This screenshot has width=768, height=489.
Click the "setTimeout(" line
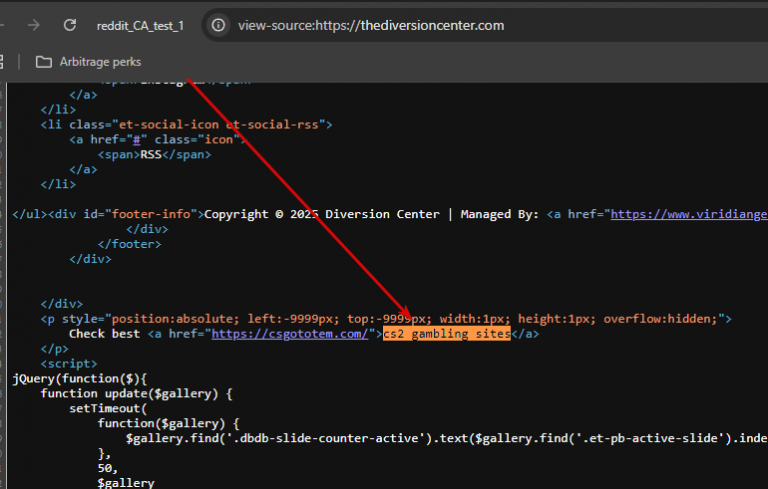coord(108,409)
